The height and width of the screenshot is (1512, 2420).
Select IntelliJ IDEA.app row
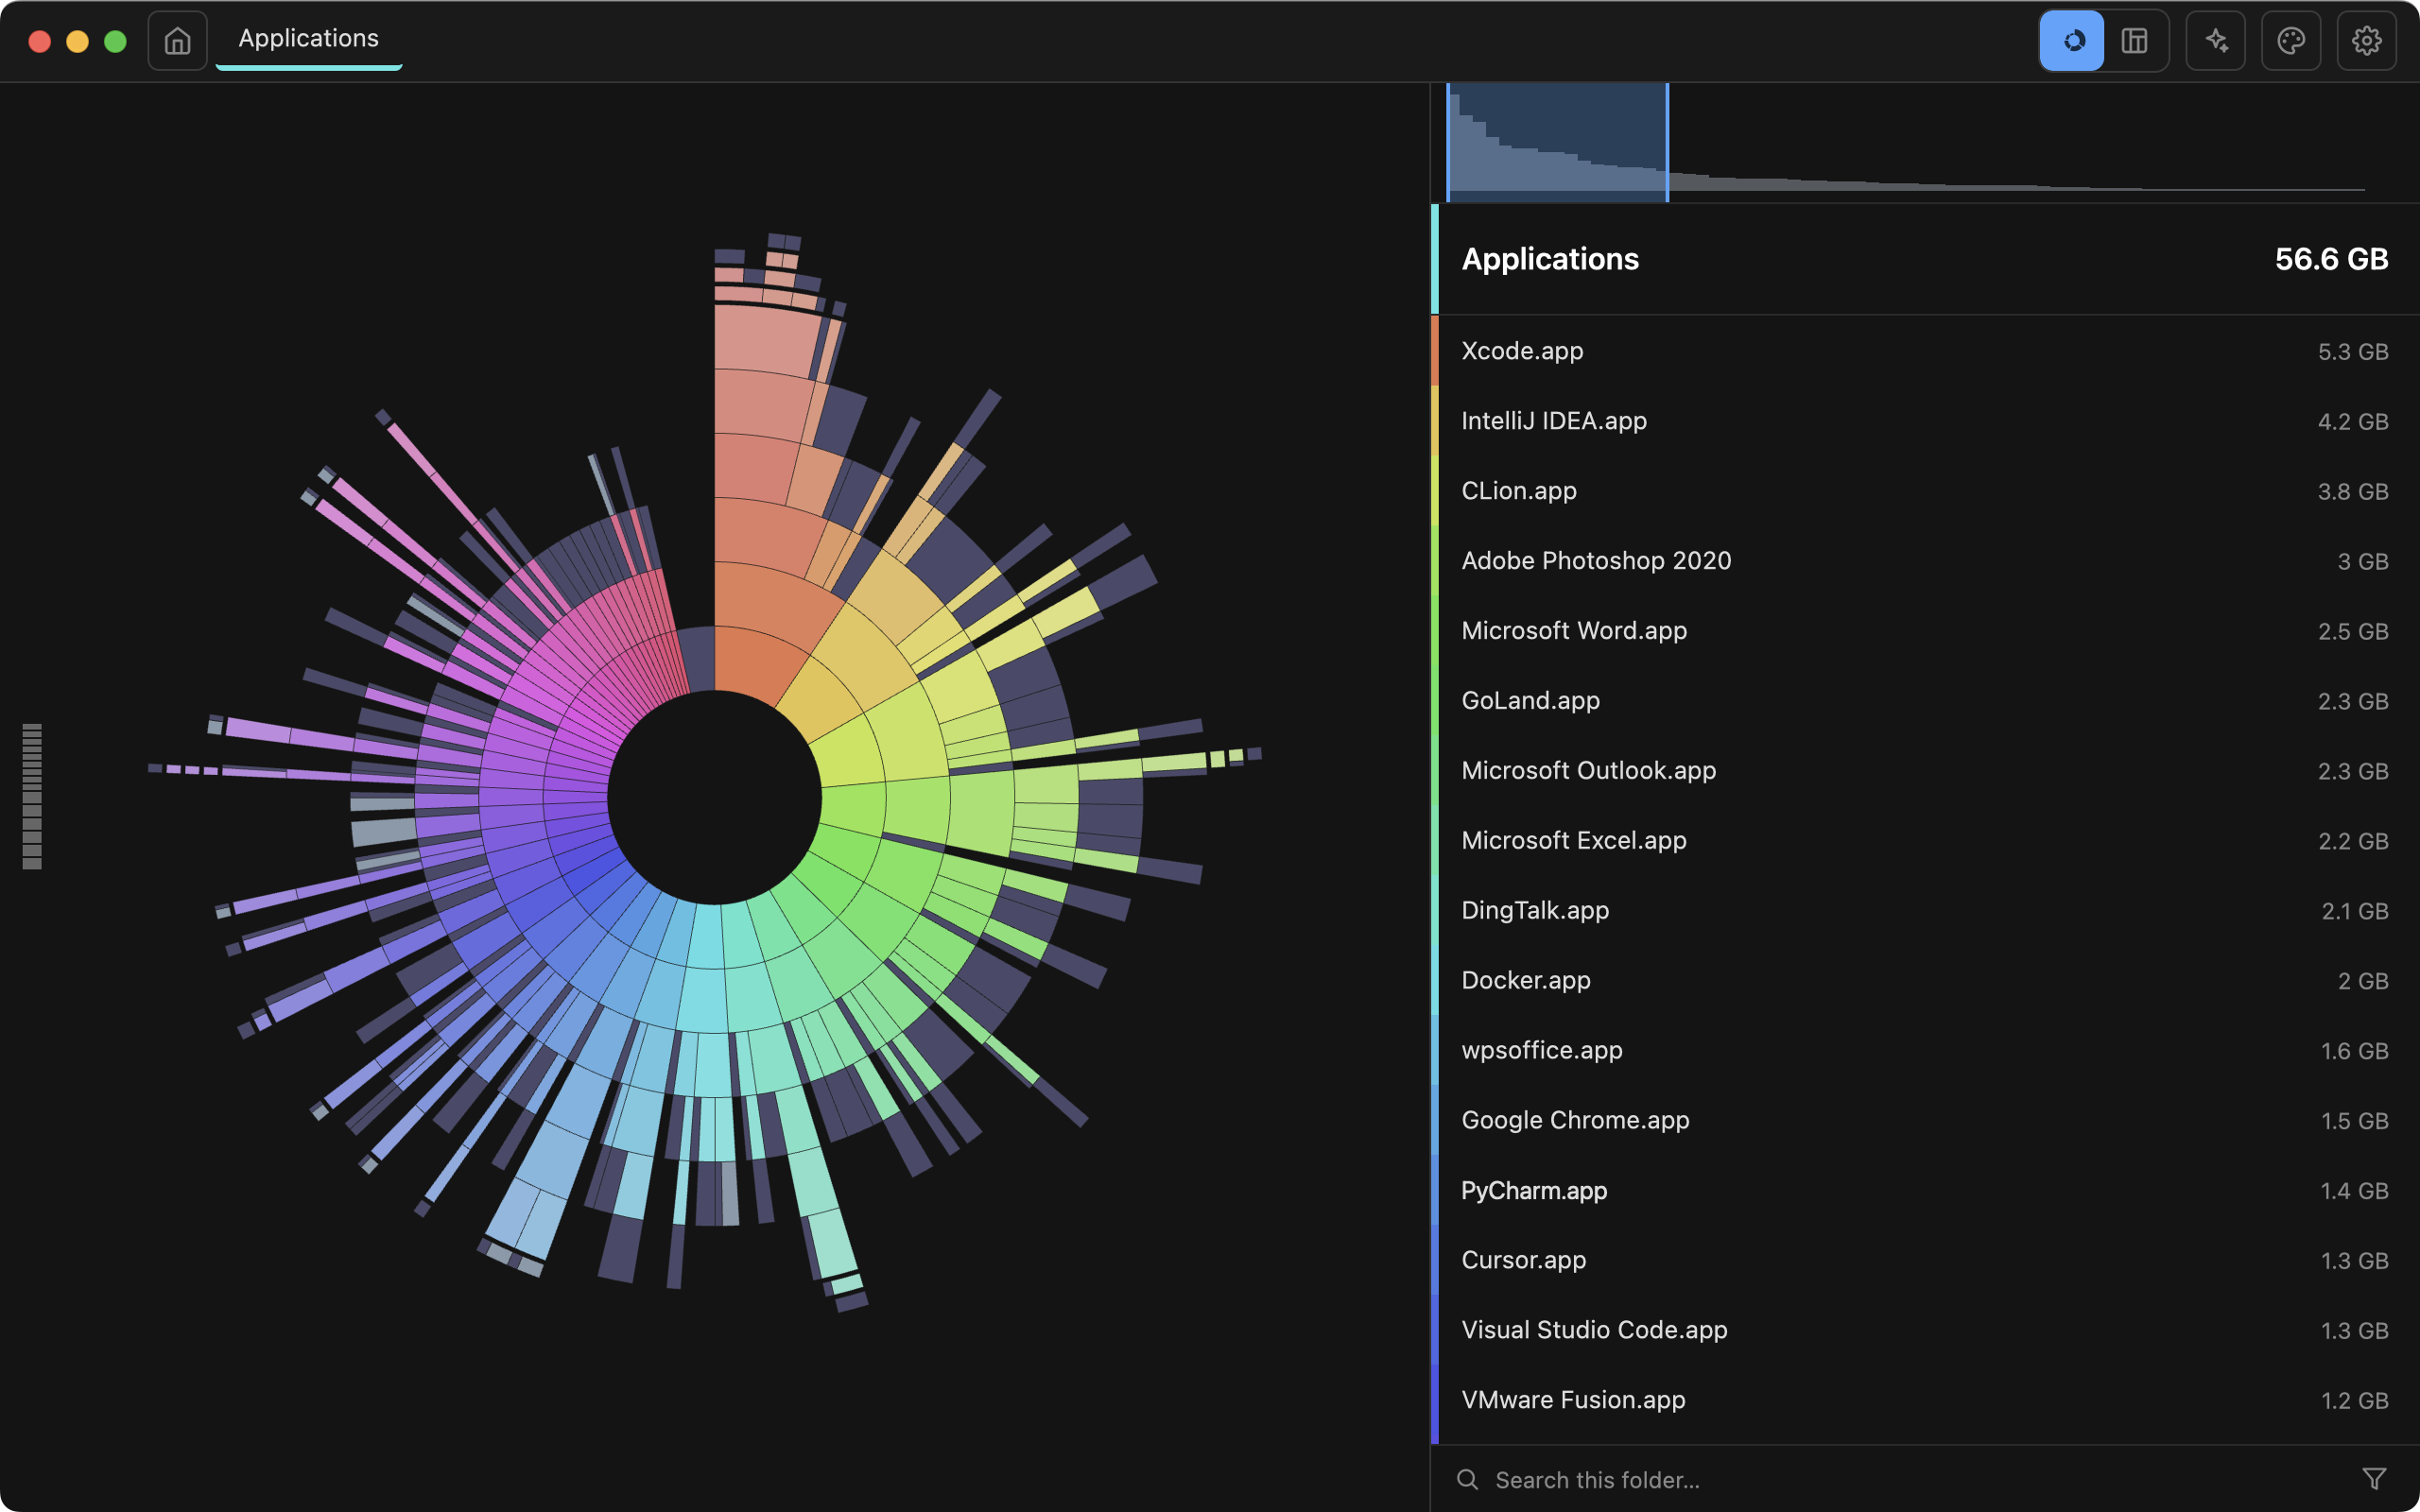point(1925,421)
